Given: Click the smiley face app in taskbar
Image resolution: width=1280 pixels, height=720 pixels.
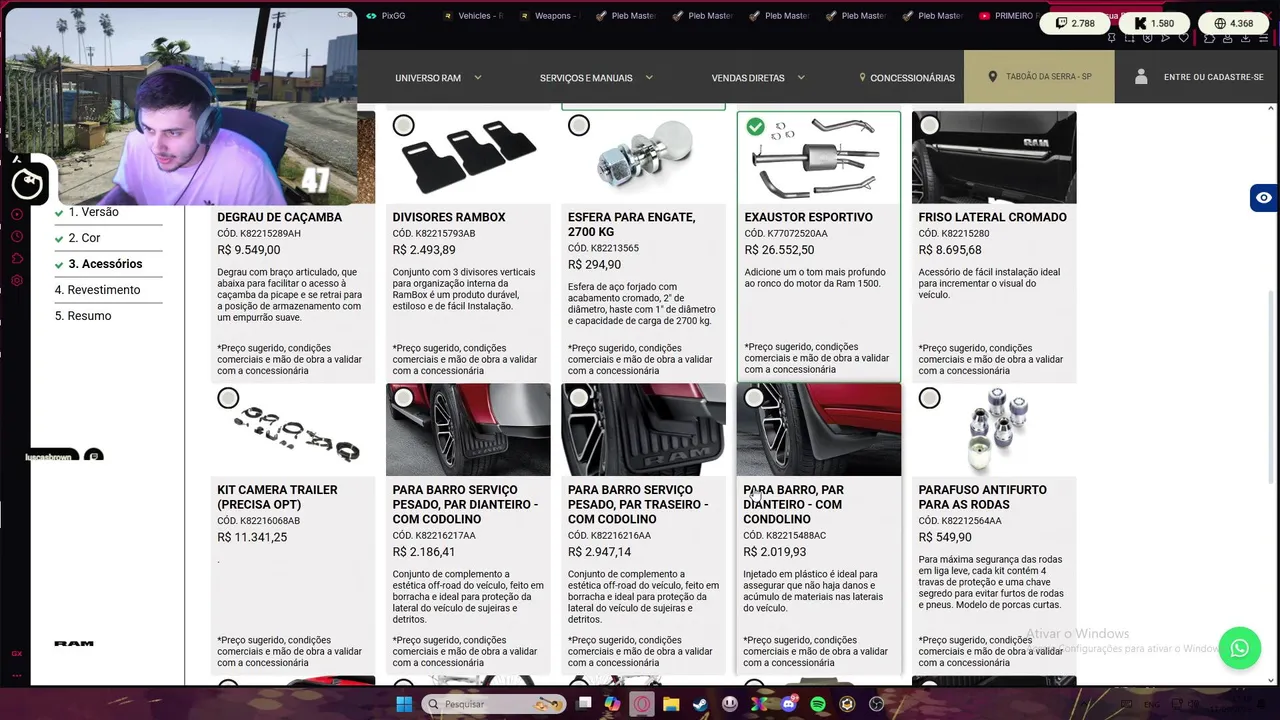Looking at the screenshot, I should coord(730,704).
